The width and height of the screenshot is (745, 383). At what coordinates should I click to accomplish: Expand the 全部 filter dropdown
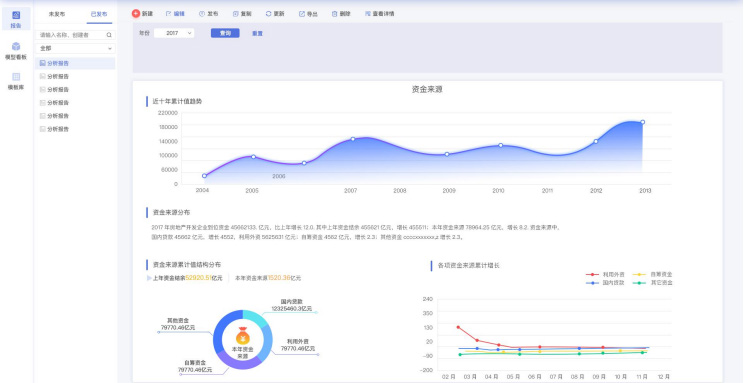pyautogui.click(x=76, y=48)
